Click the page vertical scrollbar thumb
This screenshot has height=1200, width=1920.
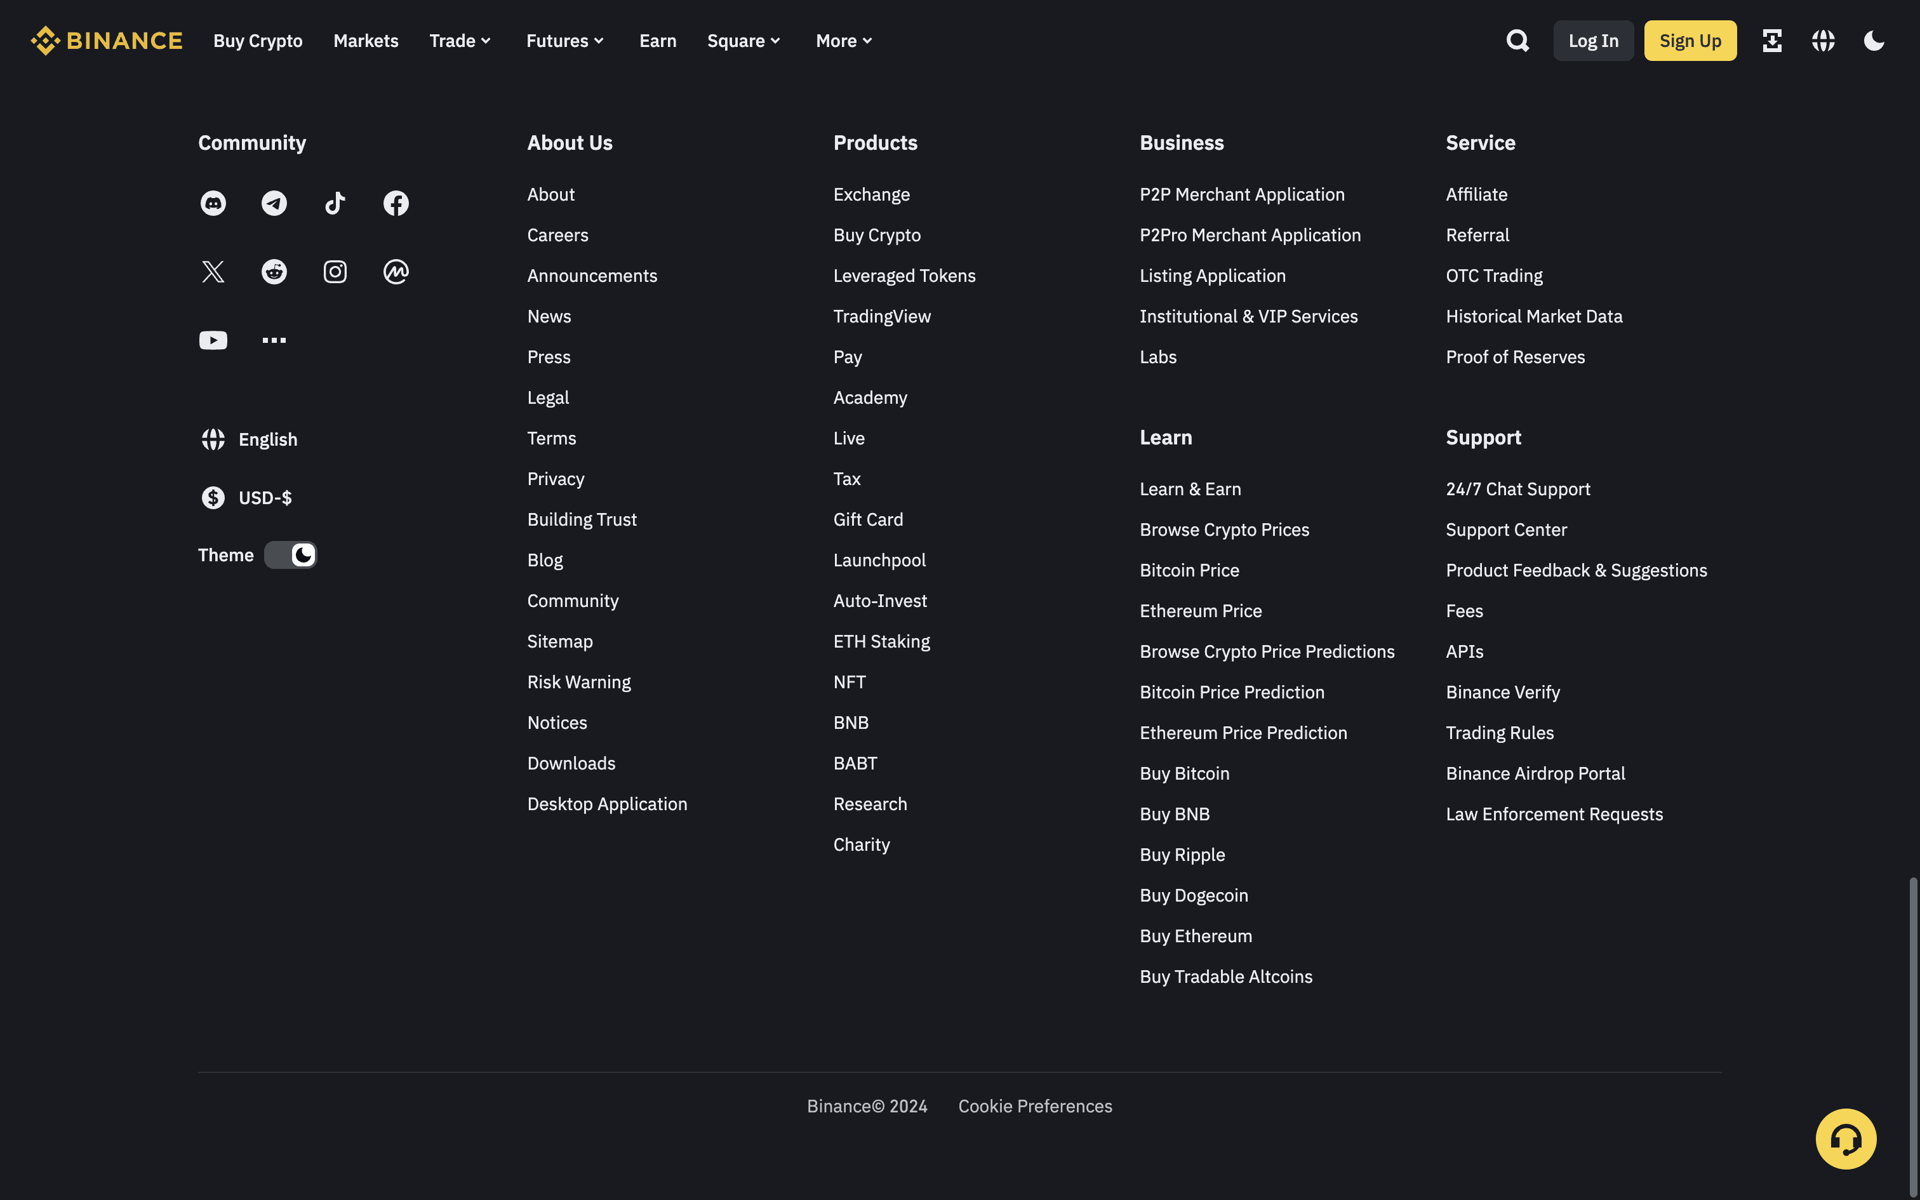click(x=1913, y=1035)
